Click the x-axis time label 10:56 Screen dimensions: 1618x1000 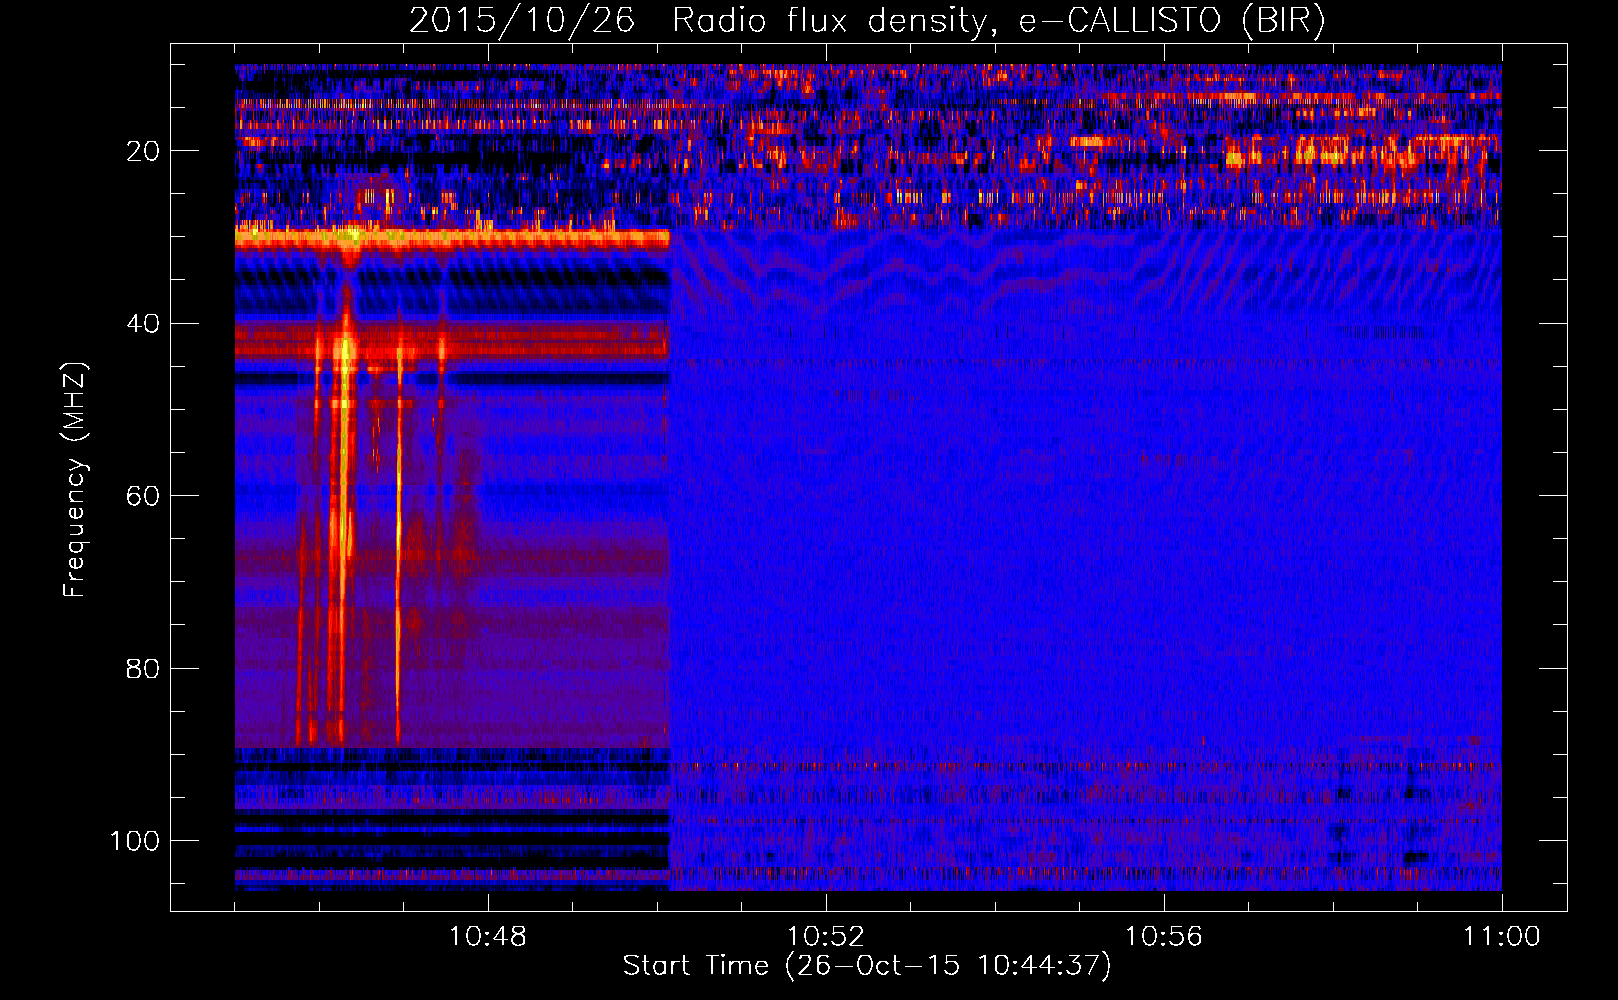(x=1164, y=936)
